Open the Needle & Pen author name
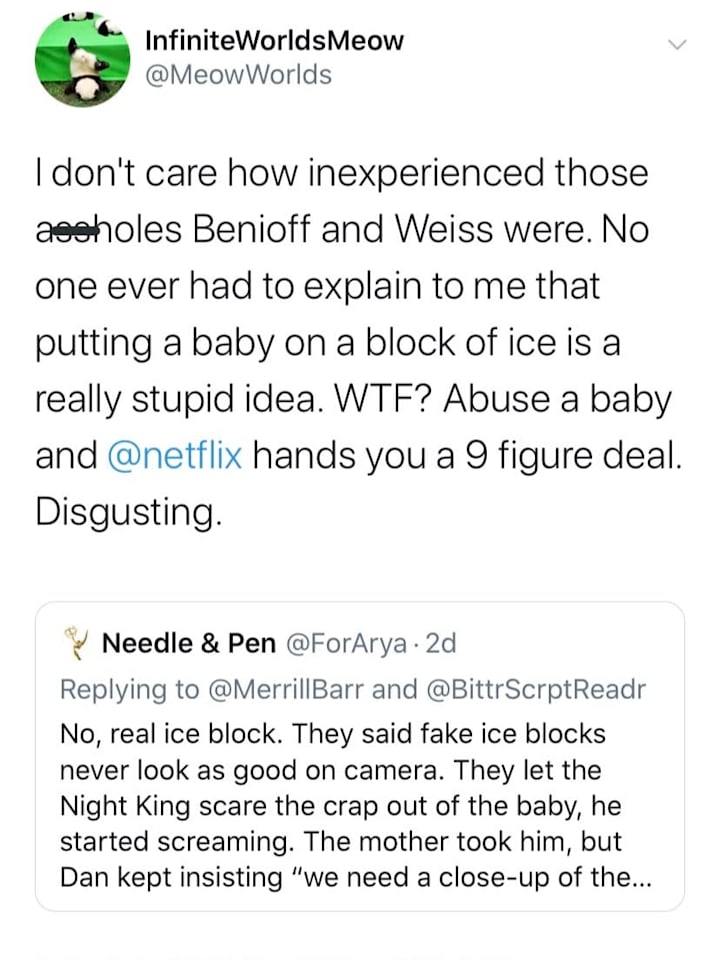 click(x=189, y=644)
